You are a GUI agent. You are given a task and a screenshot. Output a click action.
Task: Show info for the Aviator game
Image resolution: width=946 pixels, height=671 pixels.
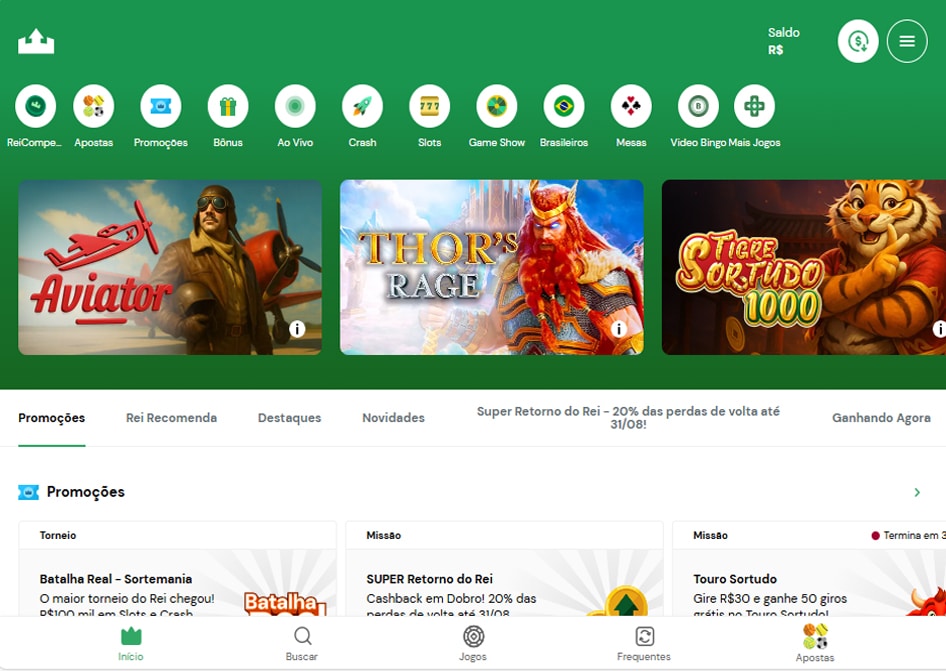pos(297,329)
